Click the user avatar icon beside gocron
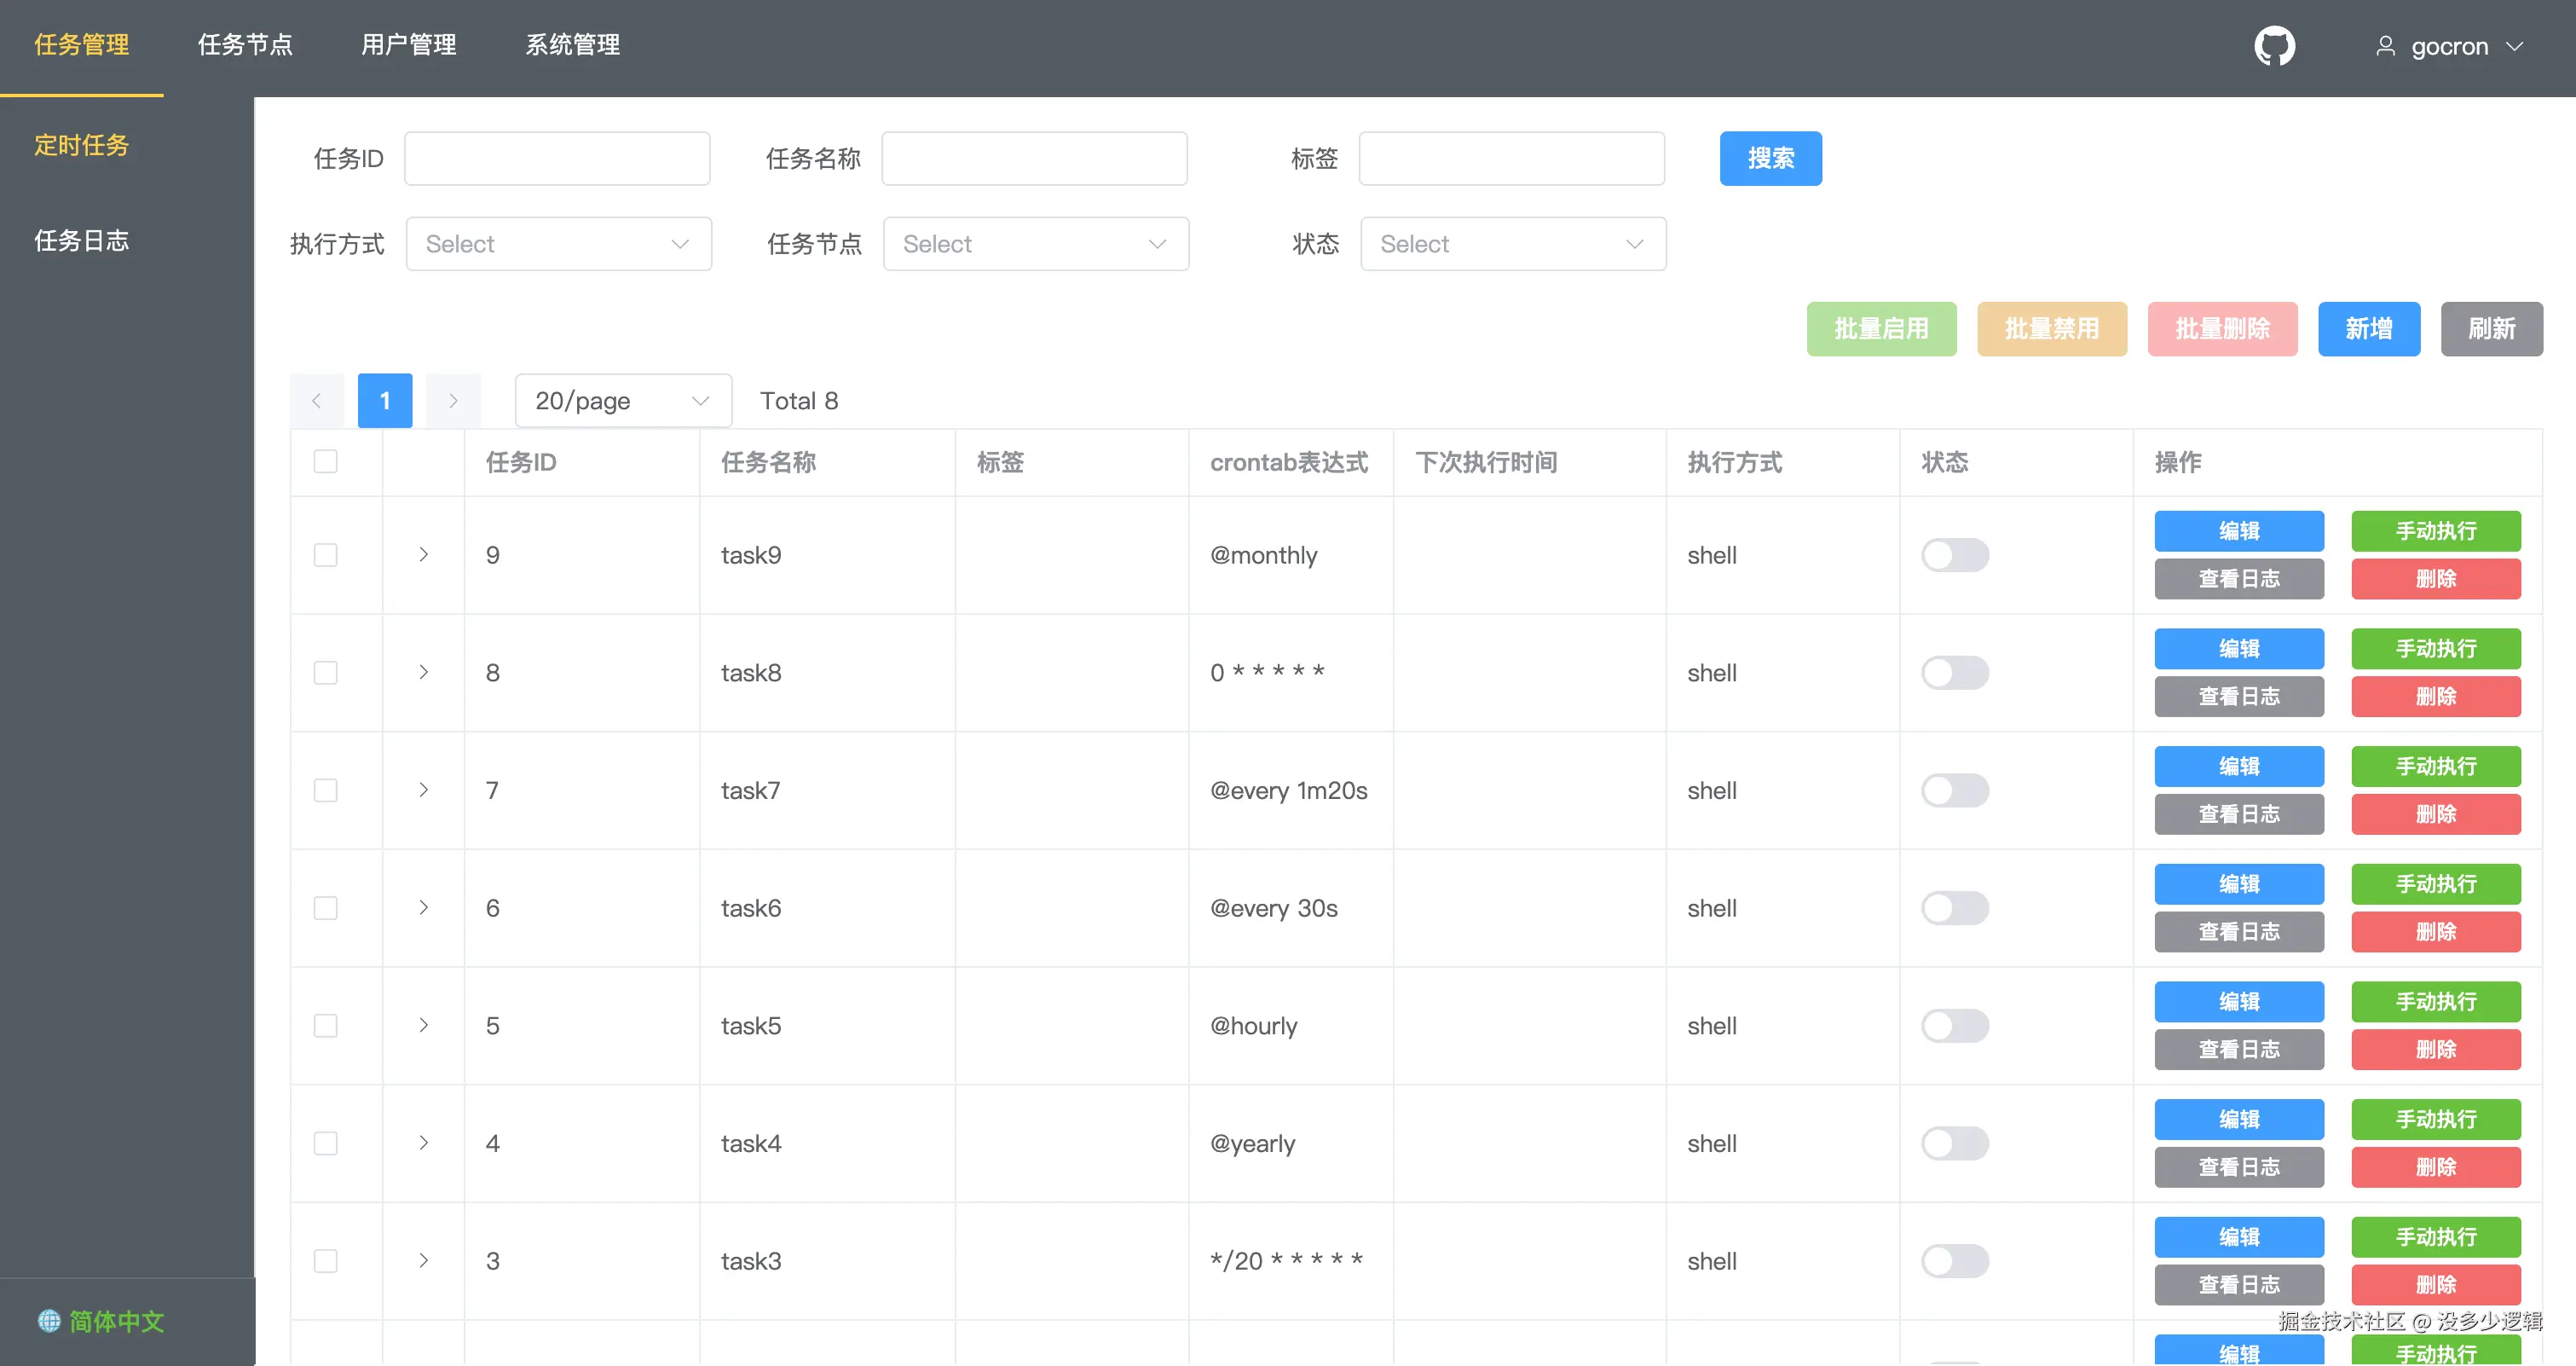 (2385, 46)
